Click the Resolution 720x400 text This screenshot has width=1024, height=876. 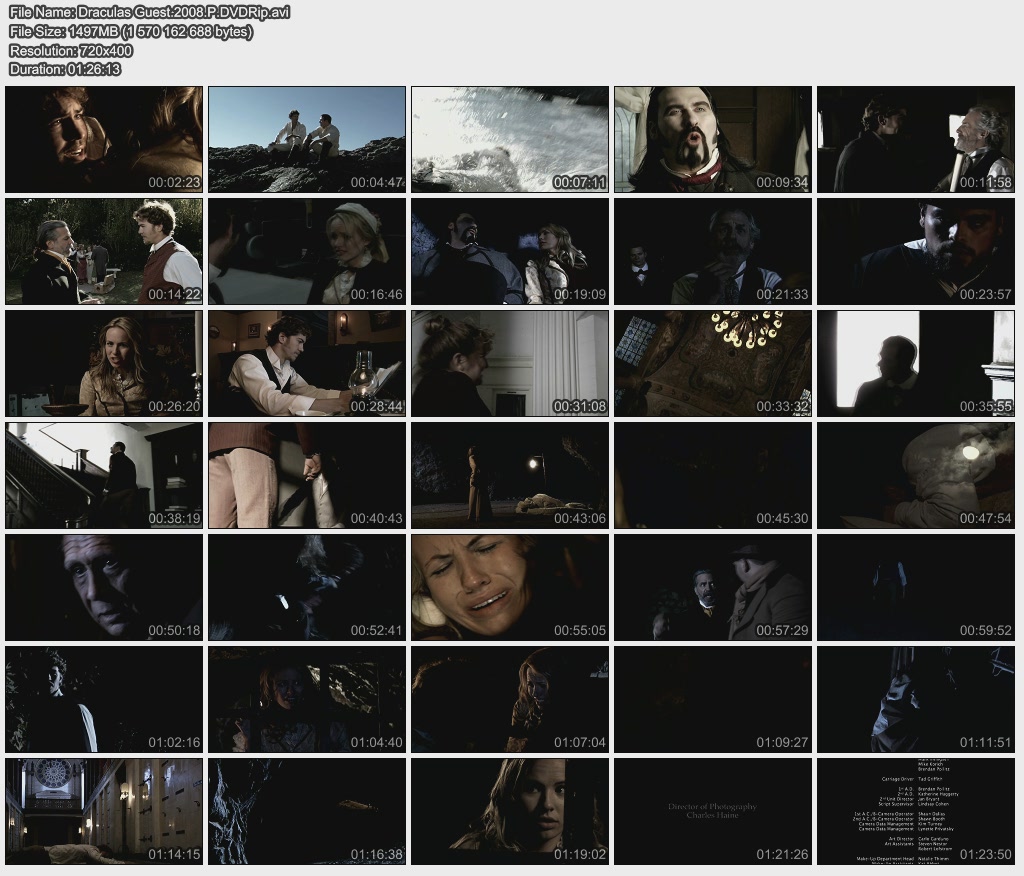pyautogui.click(x=71, y=50)
